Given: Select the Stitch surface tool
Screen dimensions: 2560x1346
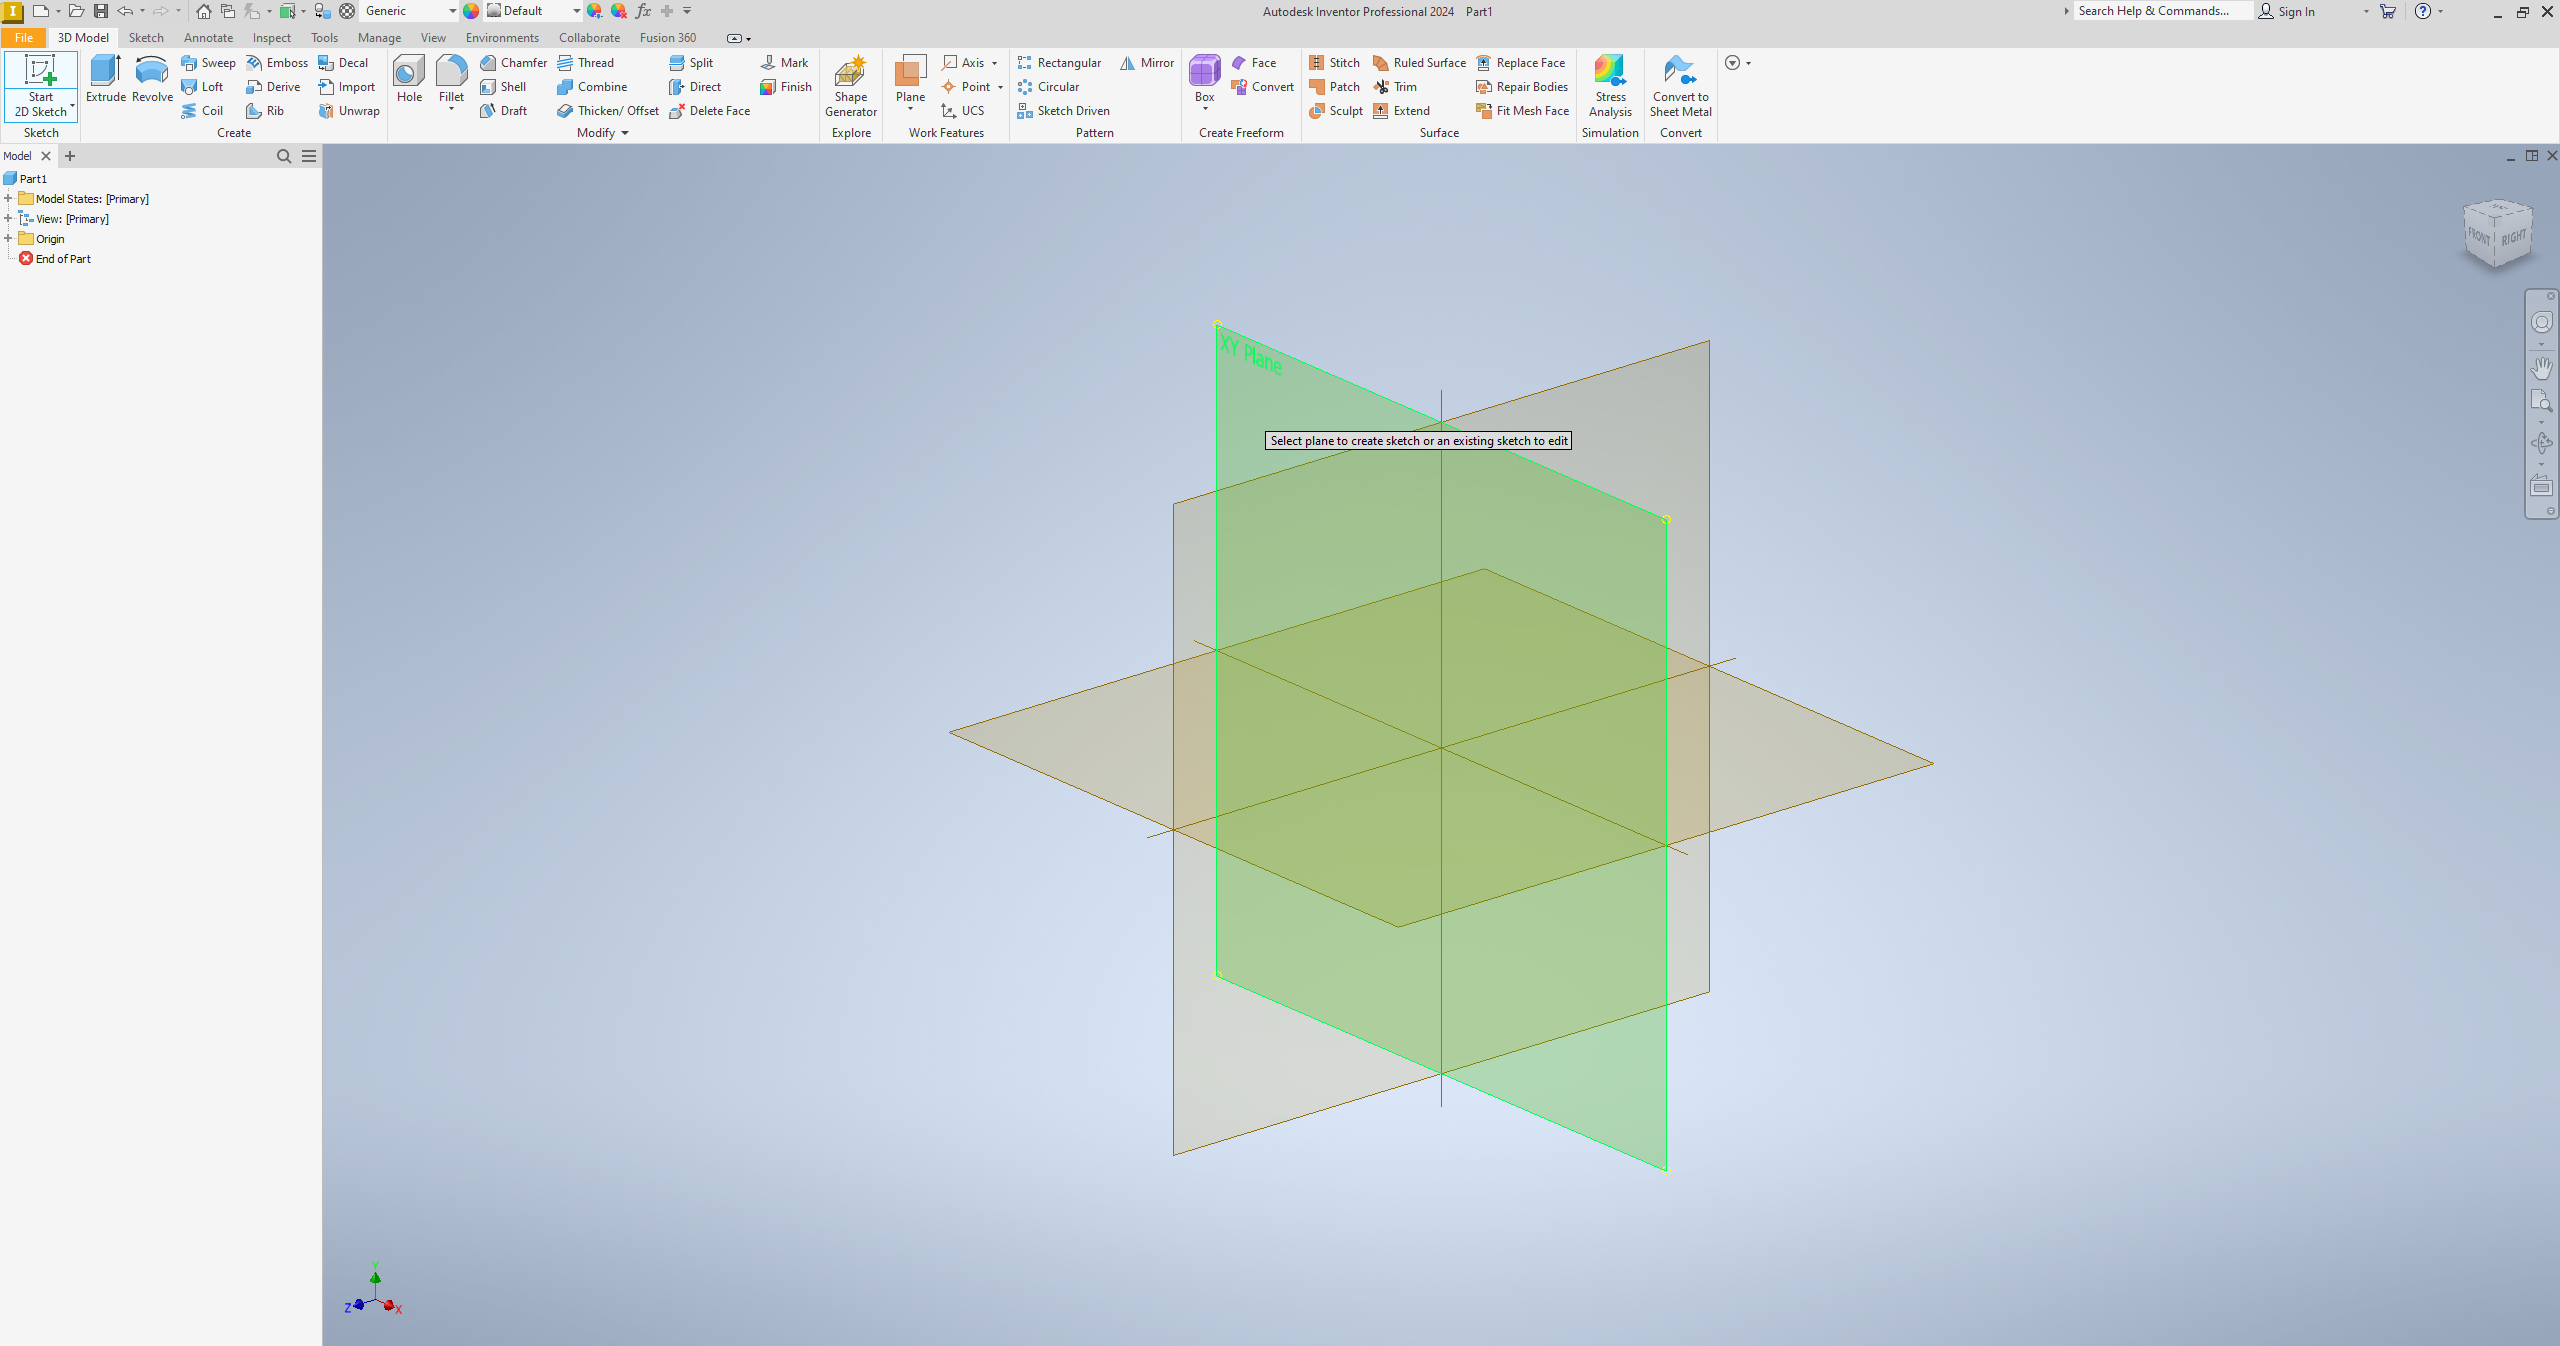Looking at the screenshot, I should point(1334,62).
